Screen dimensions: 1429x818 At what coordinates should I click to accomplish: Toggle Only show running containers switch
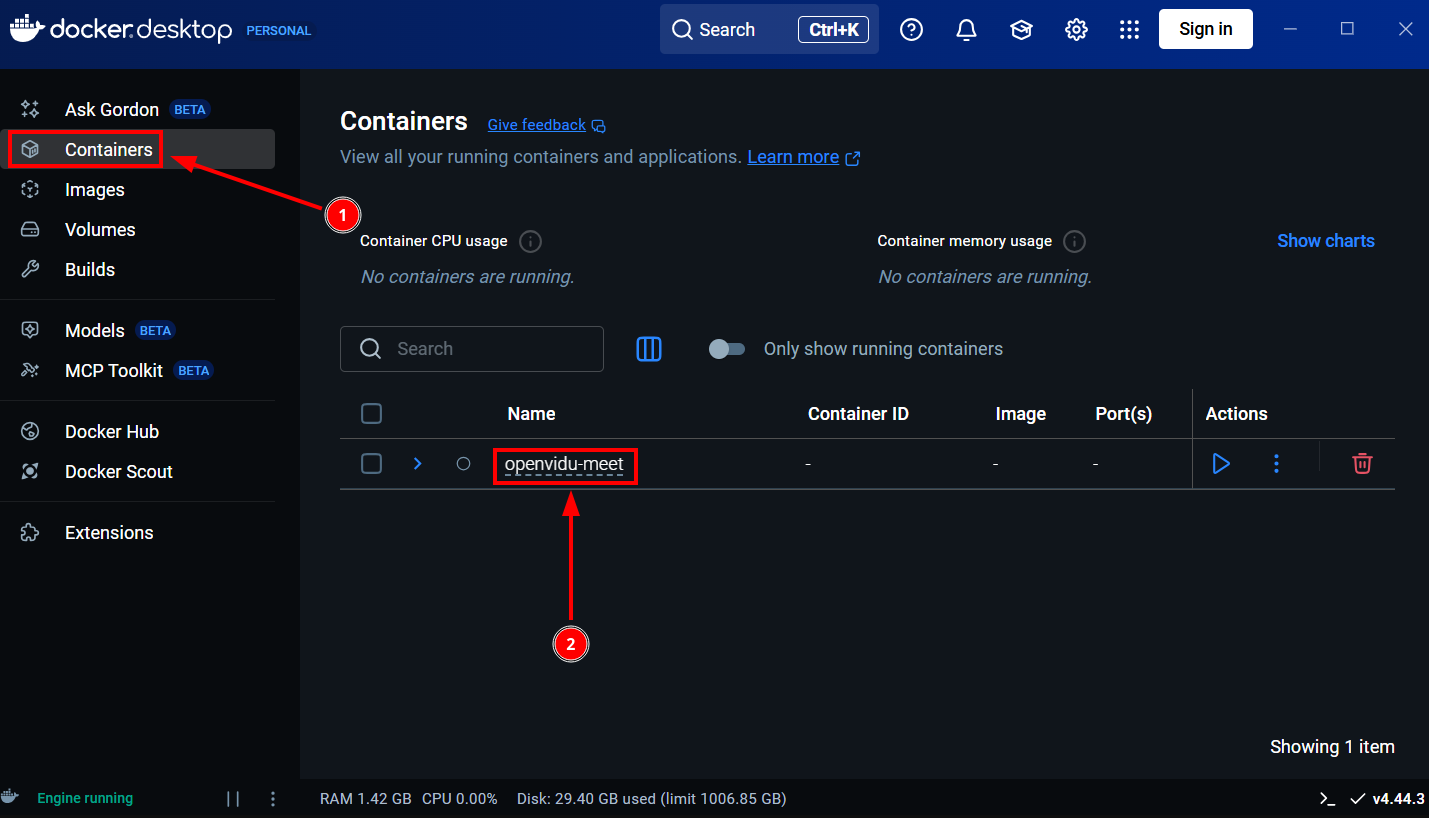[727, 349]
